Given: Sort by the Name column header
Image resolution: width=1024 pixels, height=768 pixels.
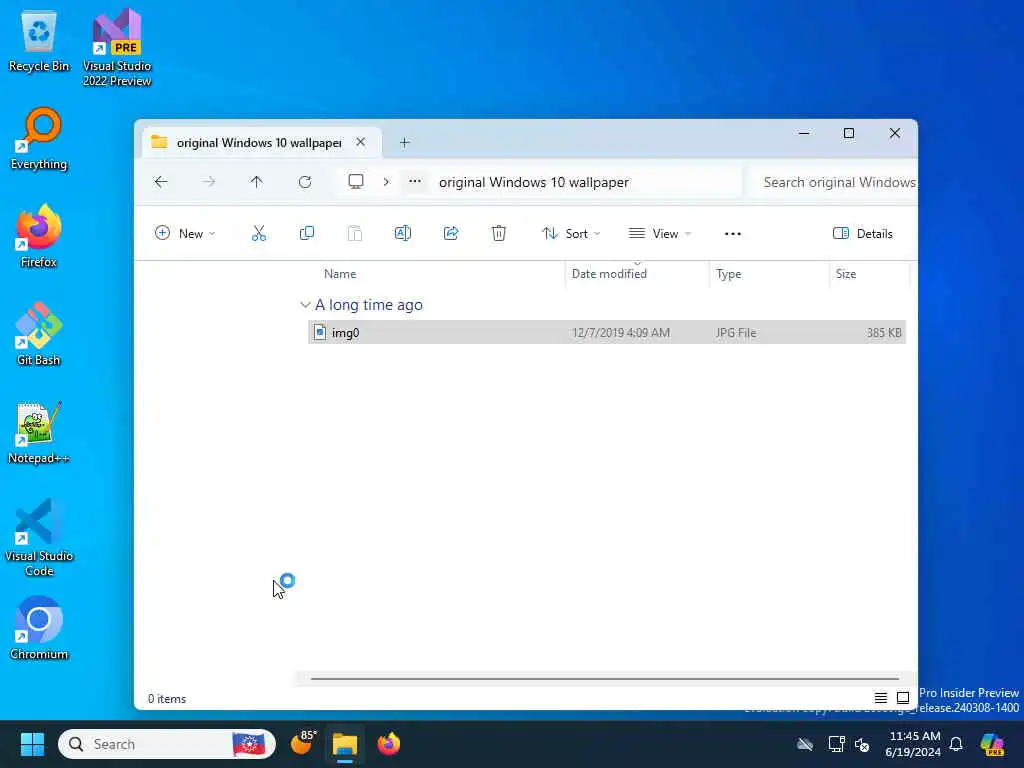Looking at the screenshot, I should point(340,274).
